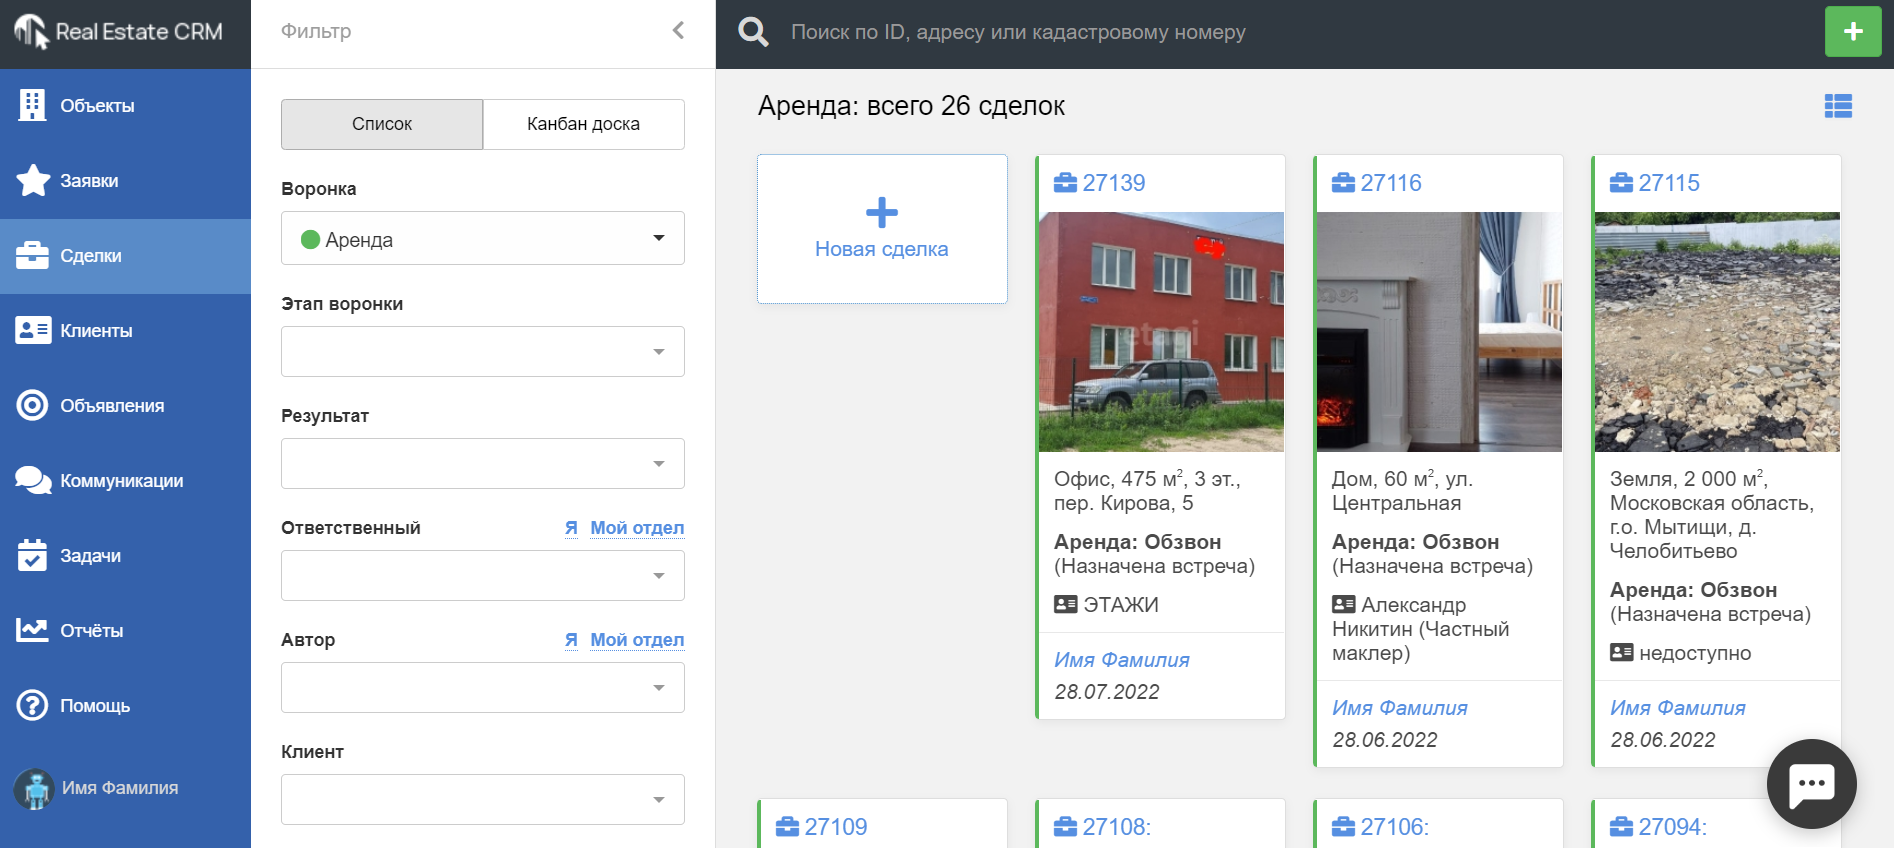Open deal number 27109 link
This screenshot has height=848, width=1894.
(x=836, y=827)
